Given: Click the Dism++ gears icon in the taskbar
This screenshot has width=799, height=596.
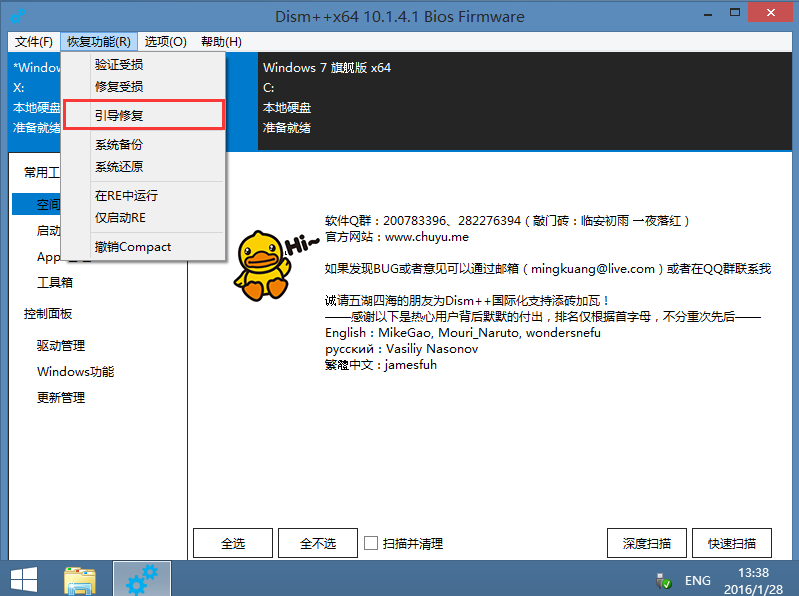Looking at the screenshot, I should [x=142, y=579].
